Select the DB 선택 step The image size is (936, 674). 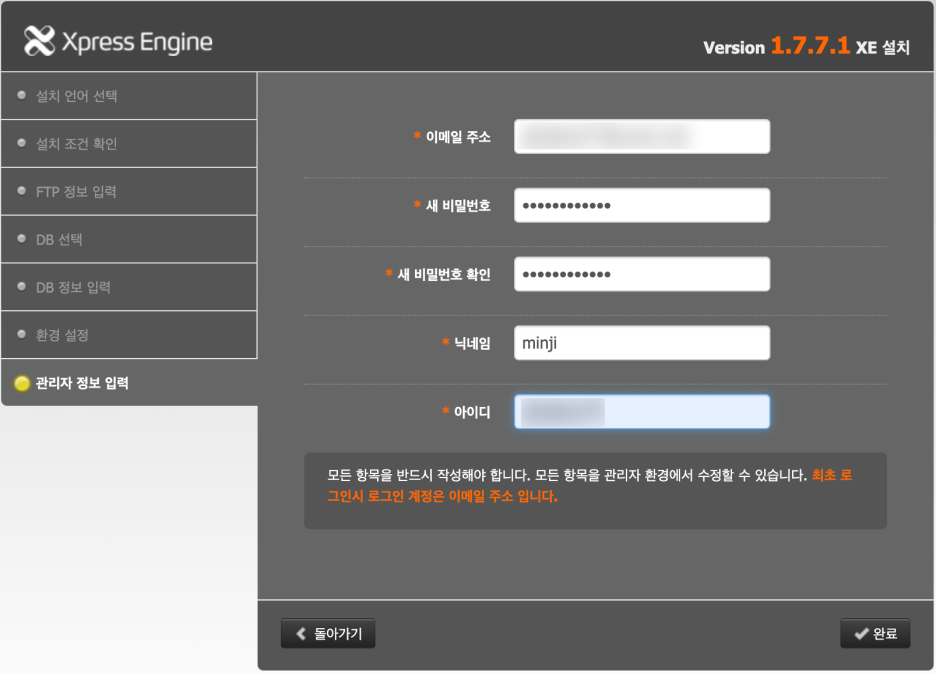click(129, 239)
